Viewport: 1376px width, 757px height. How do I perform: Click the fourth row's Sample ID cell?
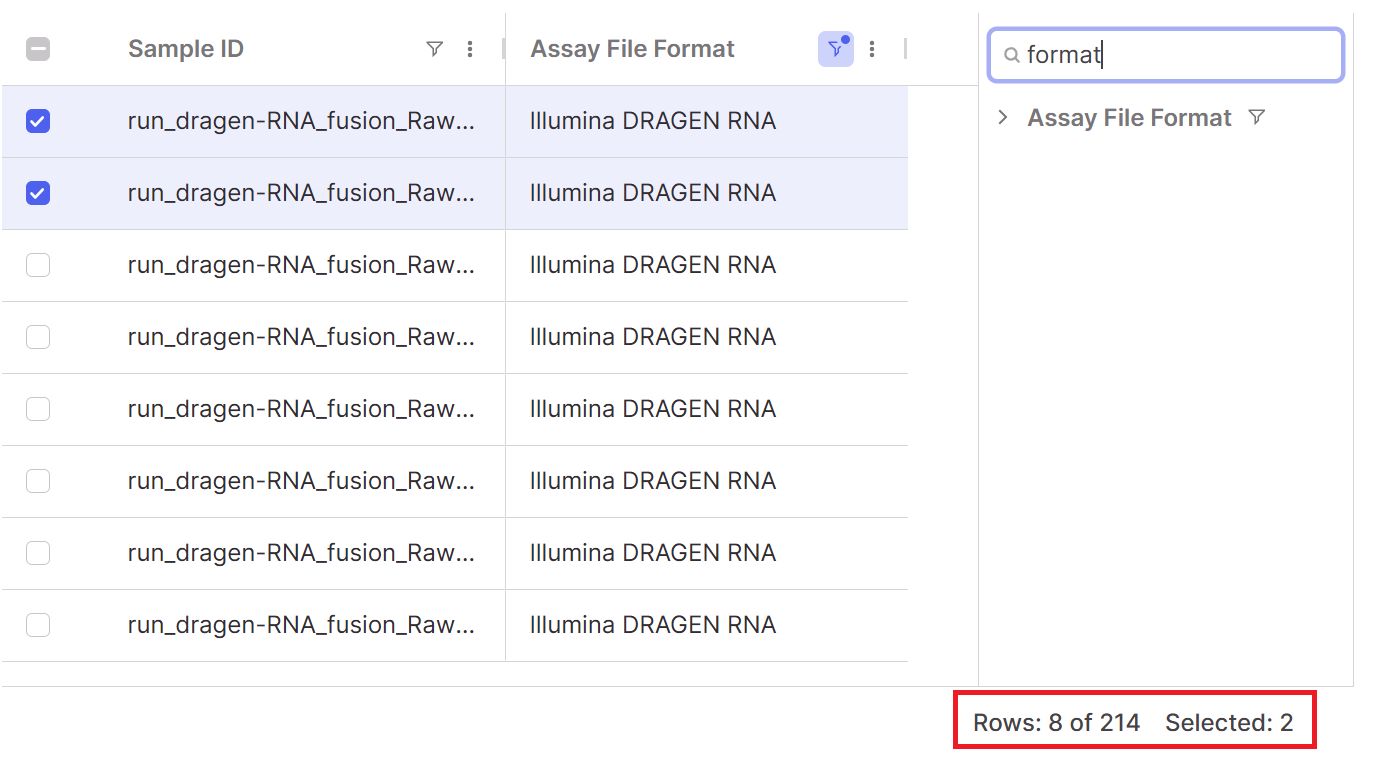point(301,337)
